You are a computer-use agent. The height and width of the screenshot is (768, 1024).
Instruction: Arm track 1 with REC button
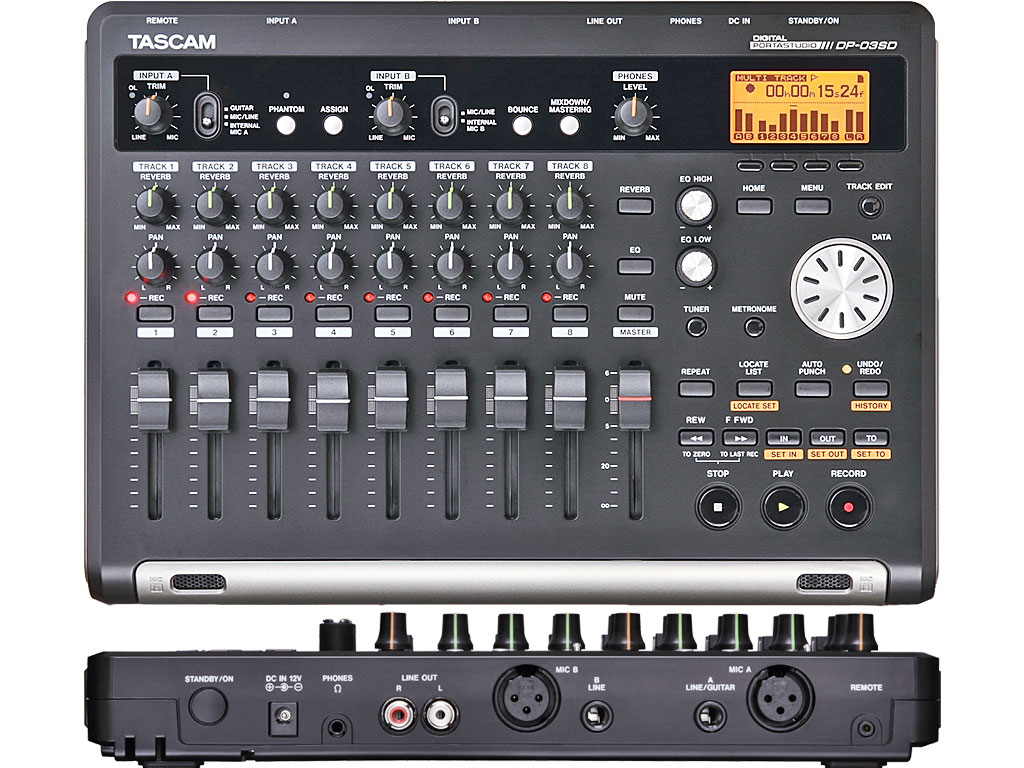(x=155, y=313)
